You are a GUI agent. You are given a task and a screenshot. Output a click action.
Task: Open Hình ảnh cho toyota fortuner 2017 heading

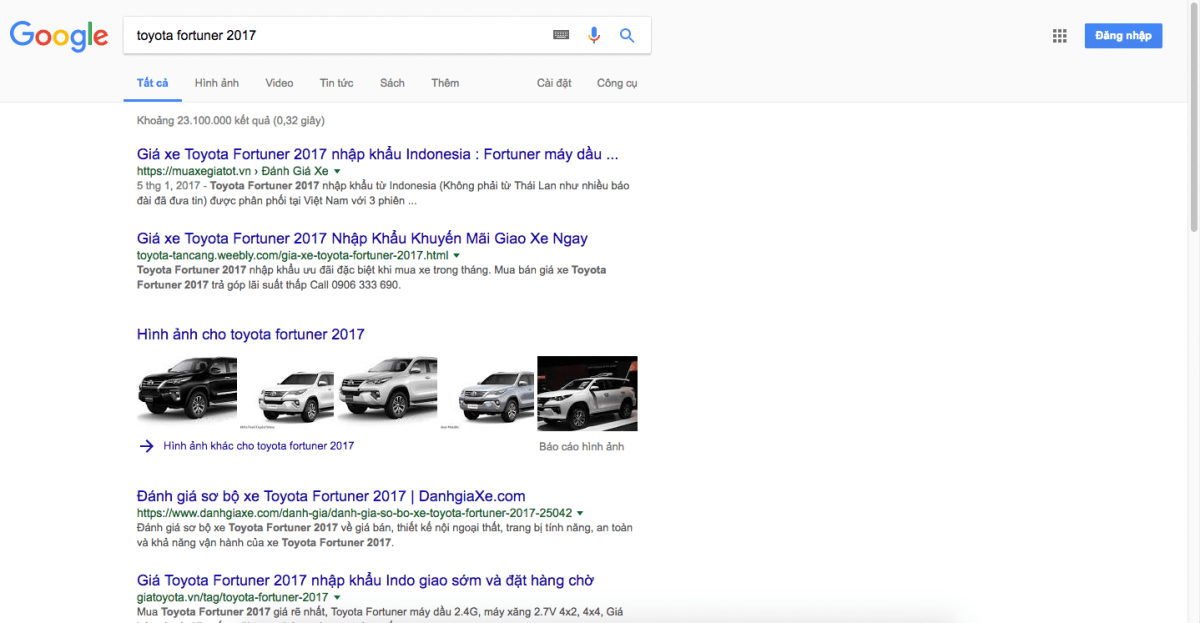coord(251,334)
